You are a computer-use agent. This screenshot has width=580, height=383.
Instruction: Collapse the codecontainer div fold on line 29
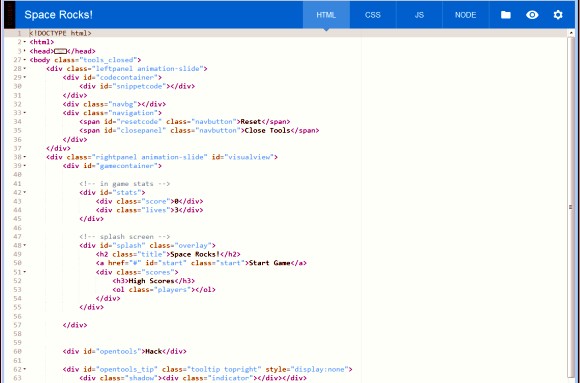tap(25, 77)
